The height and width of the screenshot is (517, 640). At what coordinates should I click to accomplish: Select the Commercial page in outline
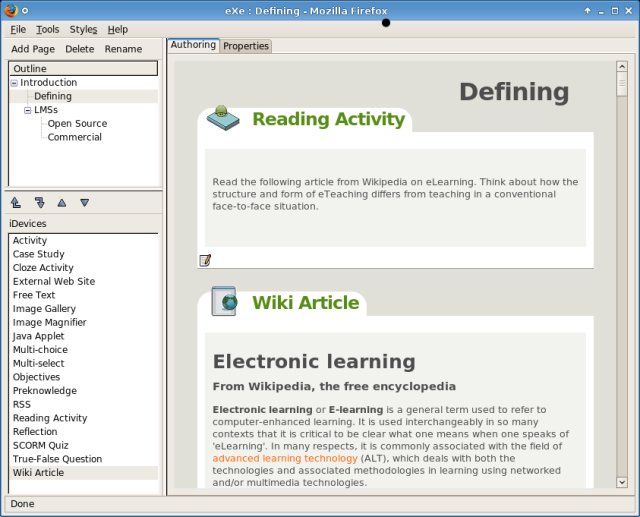(74, 137)
